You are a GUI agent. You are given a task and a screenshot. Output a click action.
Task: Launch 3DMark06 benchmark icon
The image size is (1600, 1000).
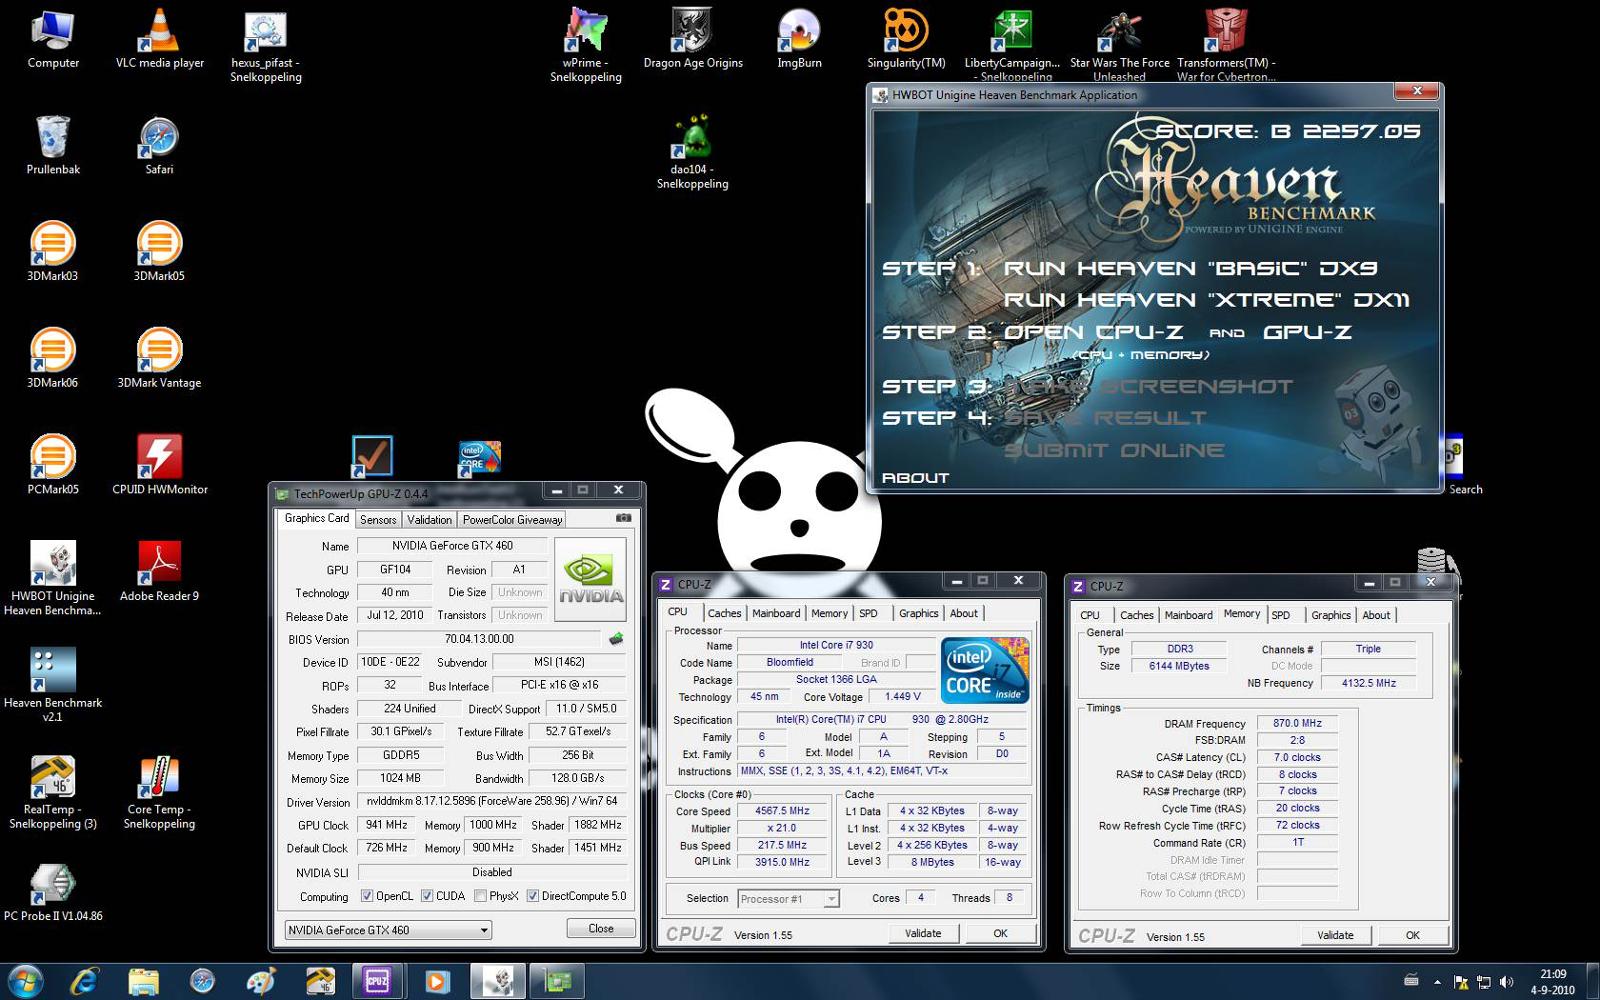pyautogui.click(x=53, y=358)
